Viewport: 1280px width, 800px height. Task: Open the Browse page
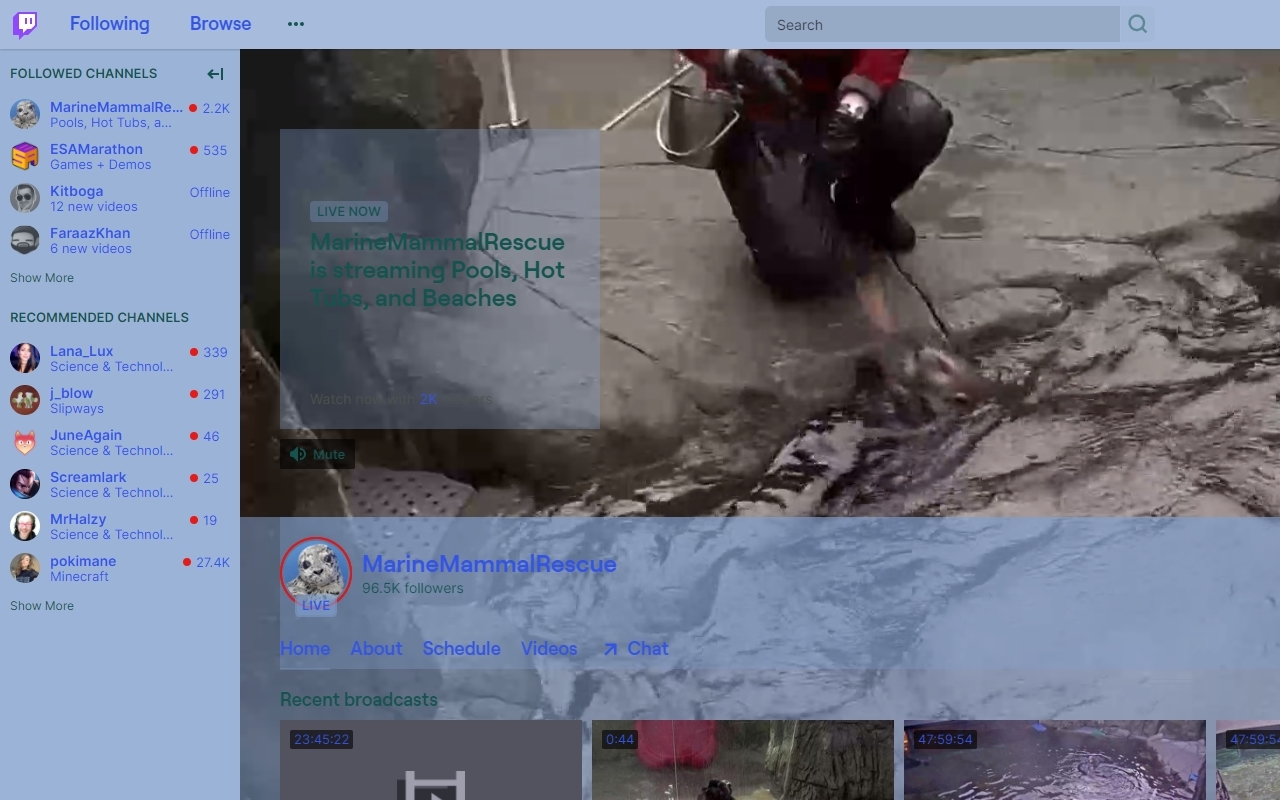click(220, 24)
